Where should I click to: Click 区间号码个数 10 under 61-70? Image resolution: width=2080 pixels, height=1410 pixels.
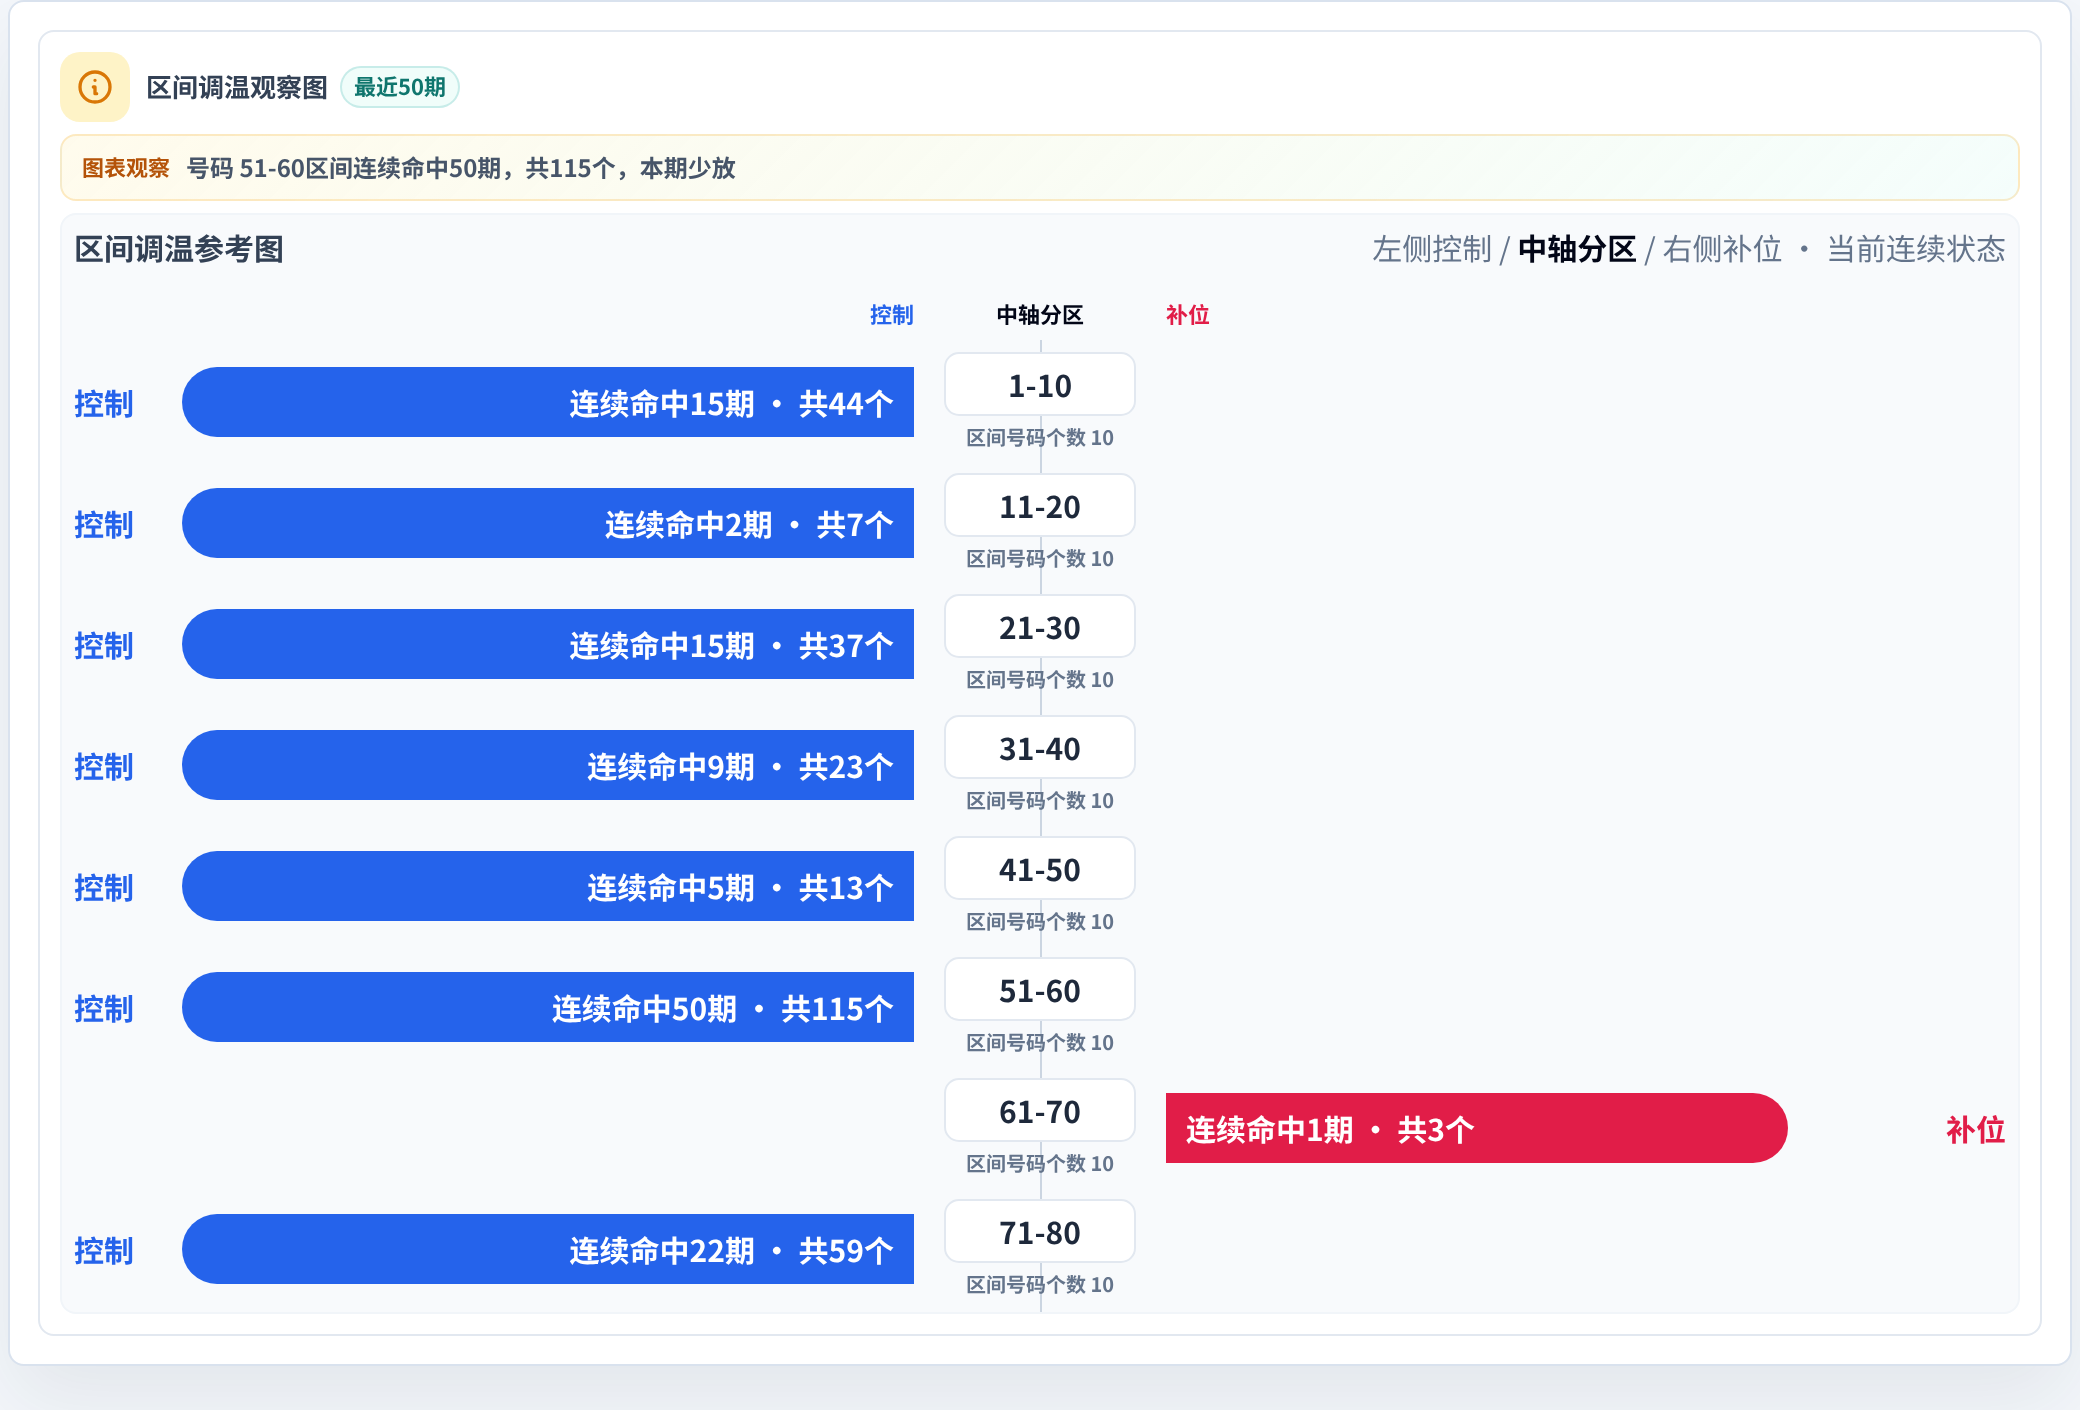tap(1040, 1163)
